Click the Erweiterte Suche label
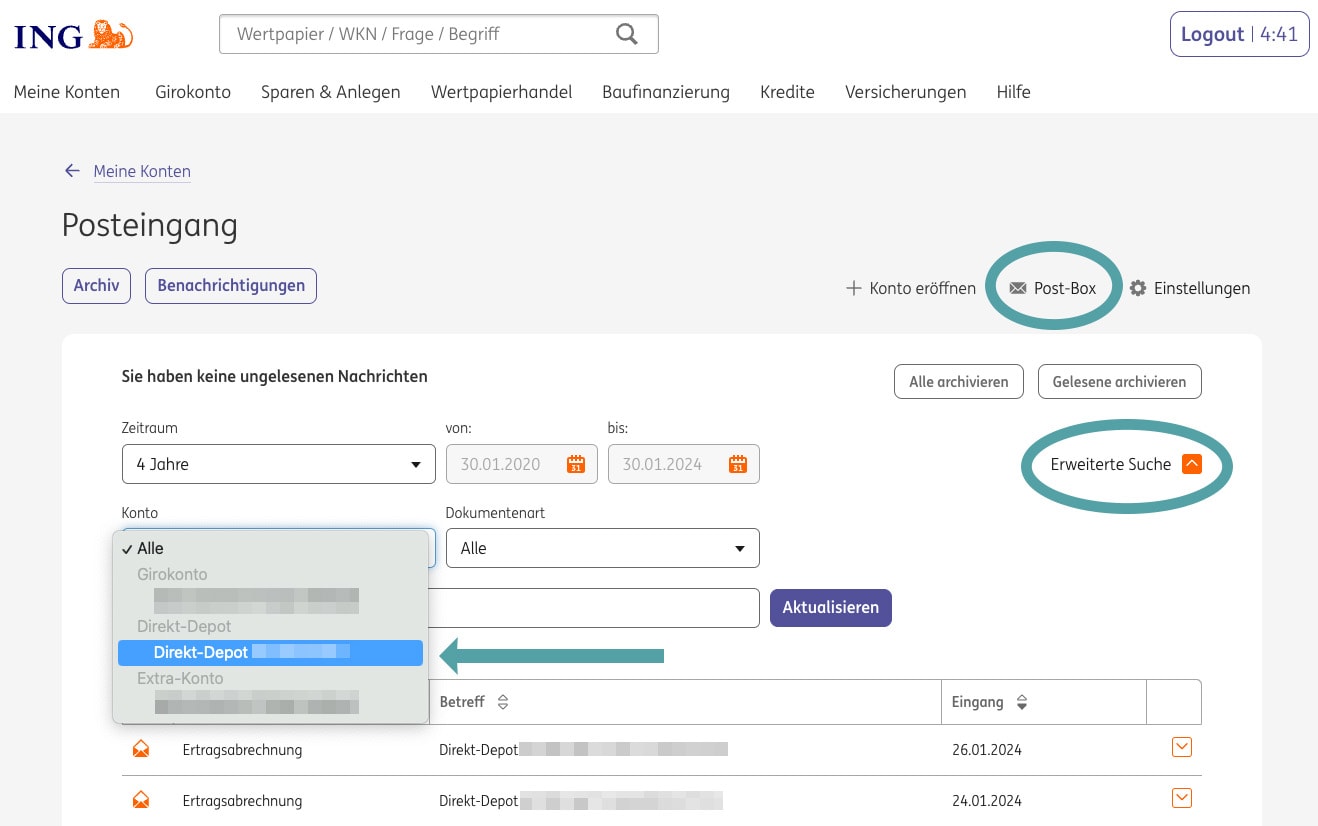 point(1111,464)
